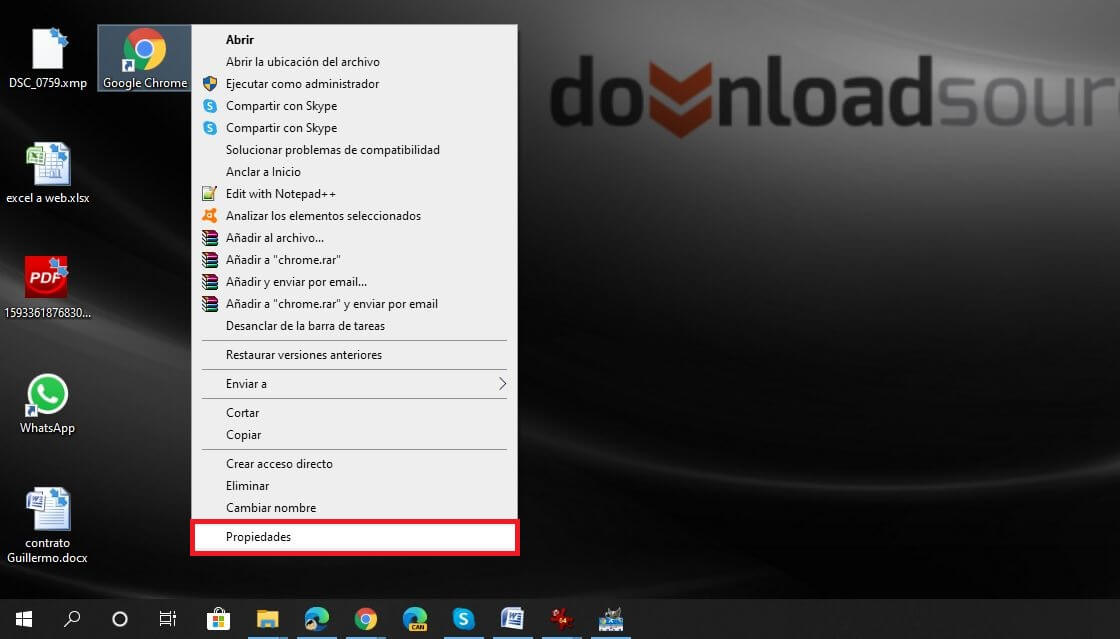This screenshot has width=1120, height=639.
Task: Choose Desanclar de la barra de tareas
Action: (354, 326)
